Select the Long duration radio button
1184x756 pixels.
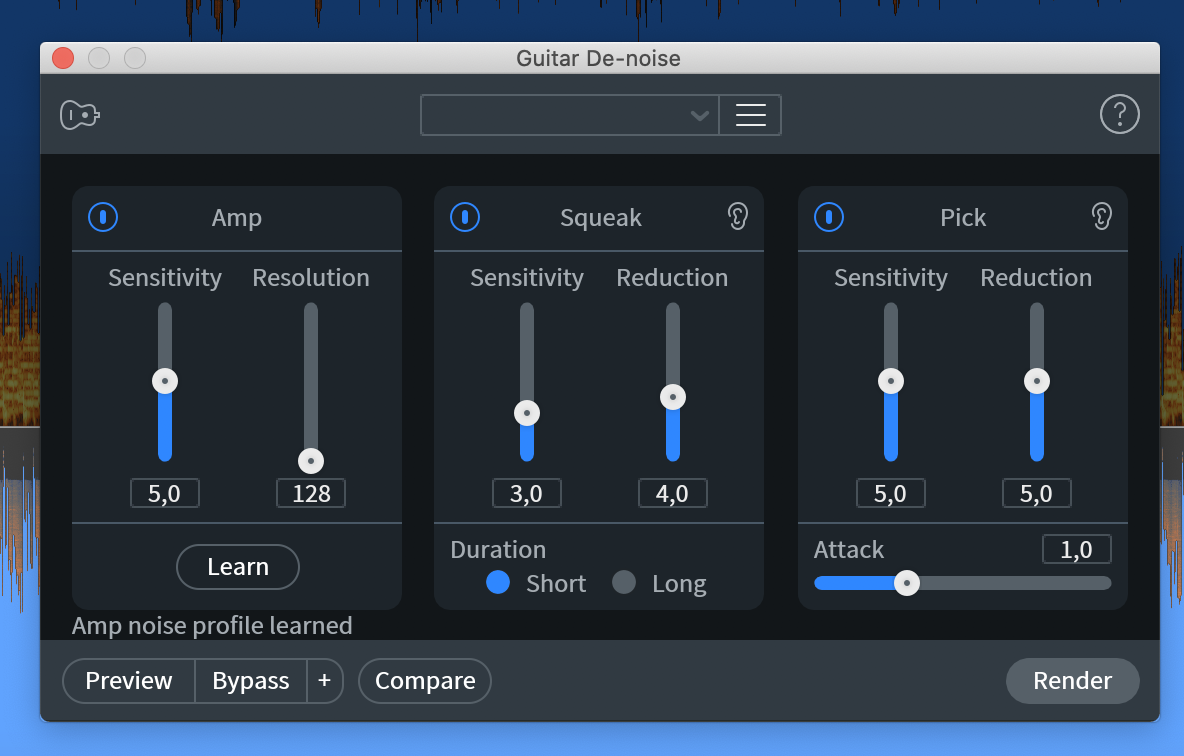[624, 582]
